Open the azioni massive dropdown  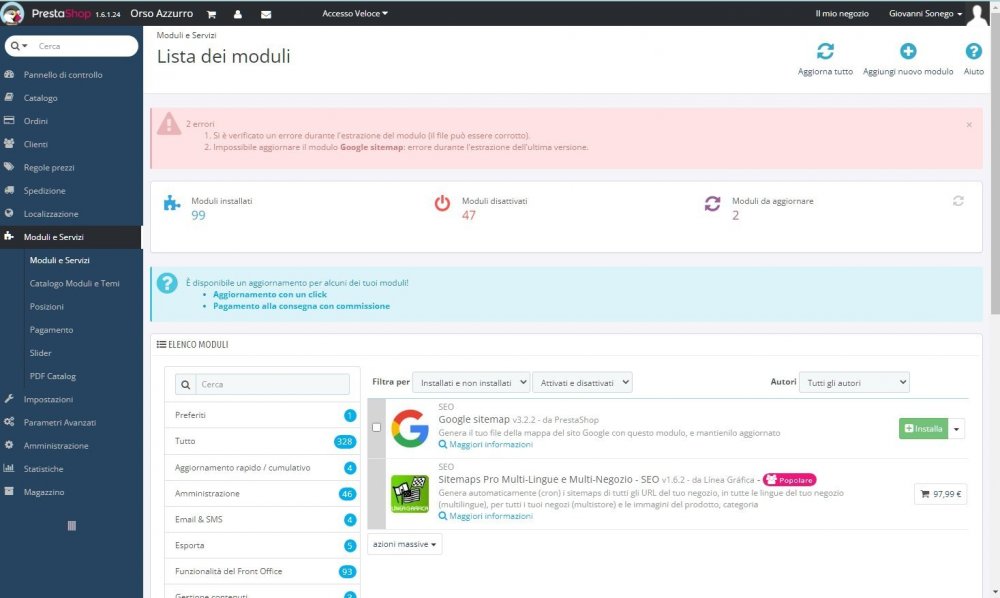pos(404,544)
